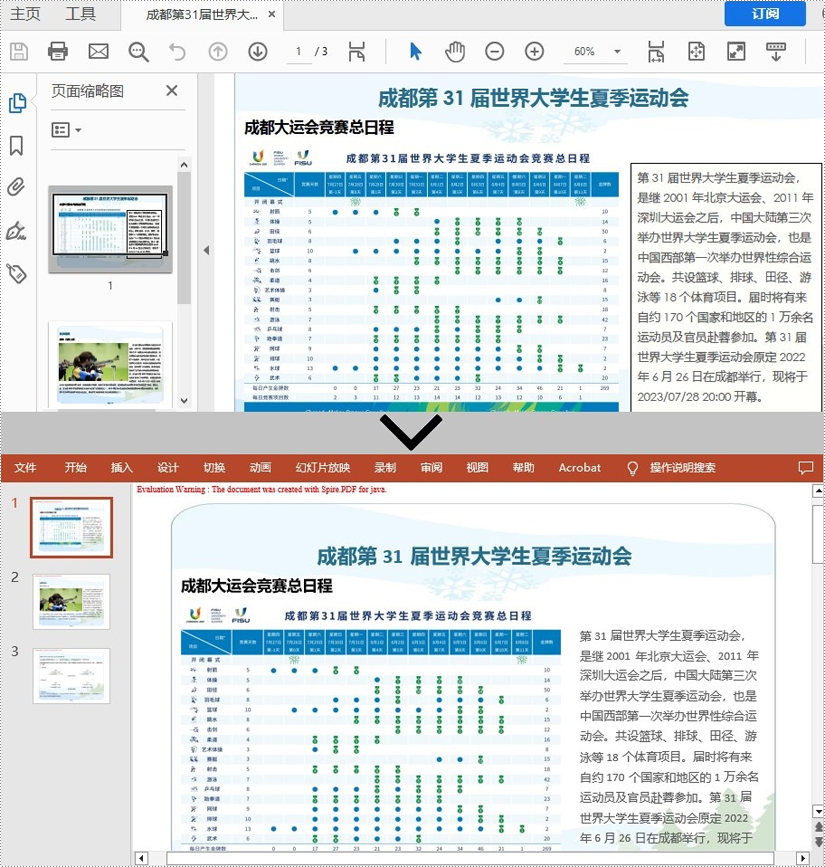Click the PowerPoint horizontal scrollbar track
This screenshot has width=825, height=867.
point(472,858)
